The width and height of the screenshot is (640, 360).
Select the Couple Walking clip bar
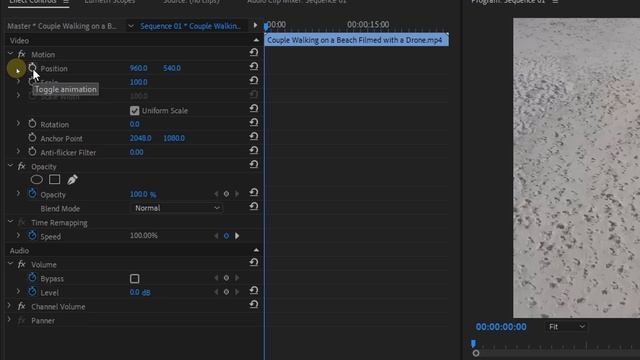click(x=356, y=40)
